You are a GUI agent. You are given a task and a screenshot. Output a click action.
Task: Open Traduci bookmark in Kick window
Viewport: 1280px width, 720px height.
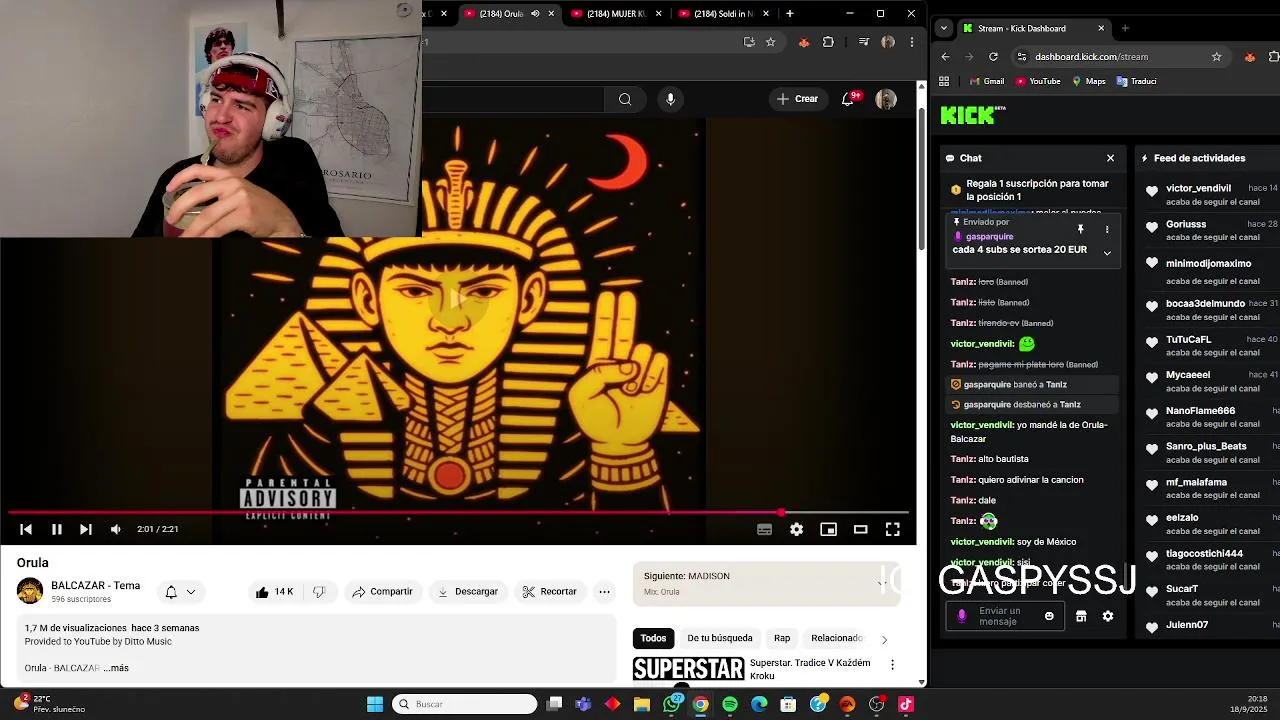point(1136,81)
